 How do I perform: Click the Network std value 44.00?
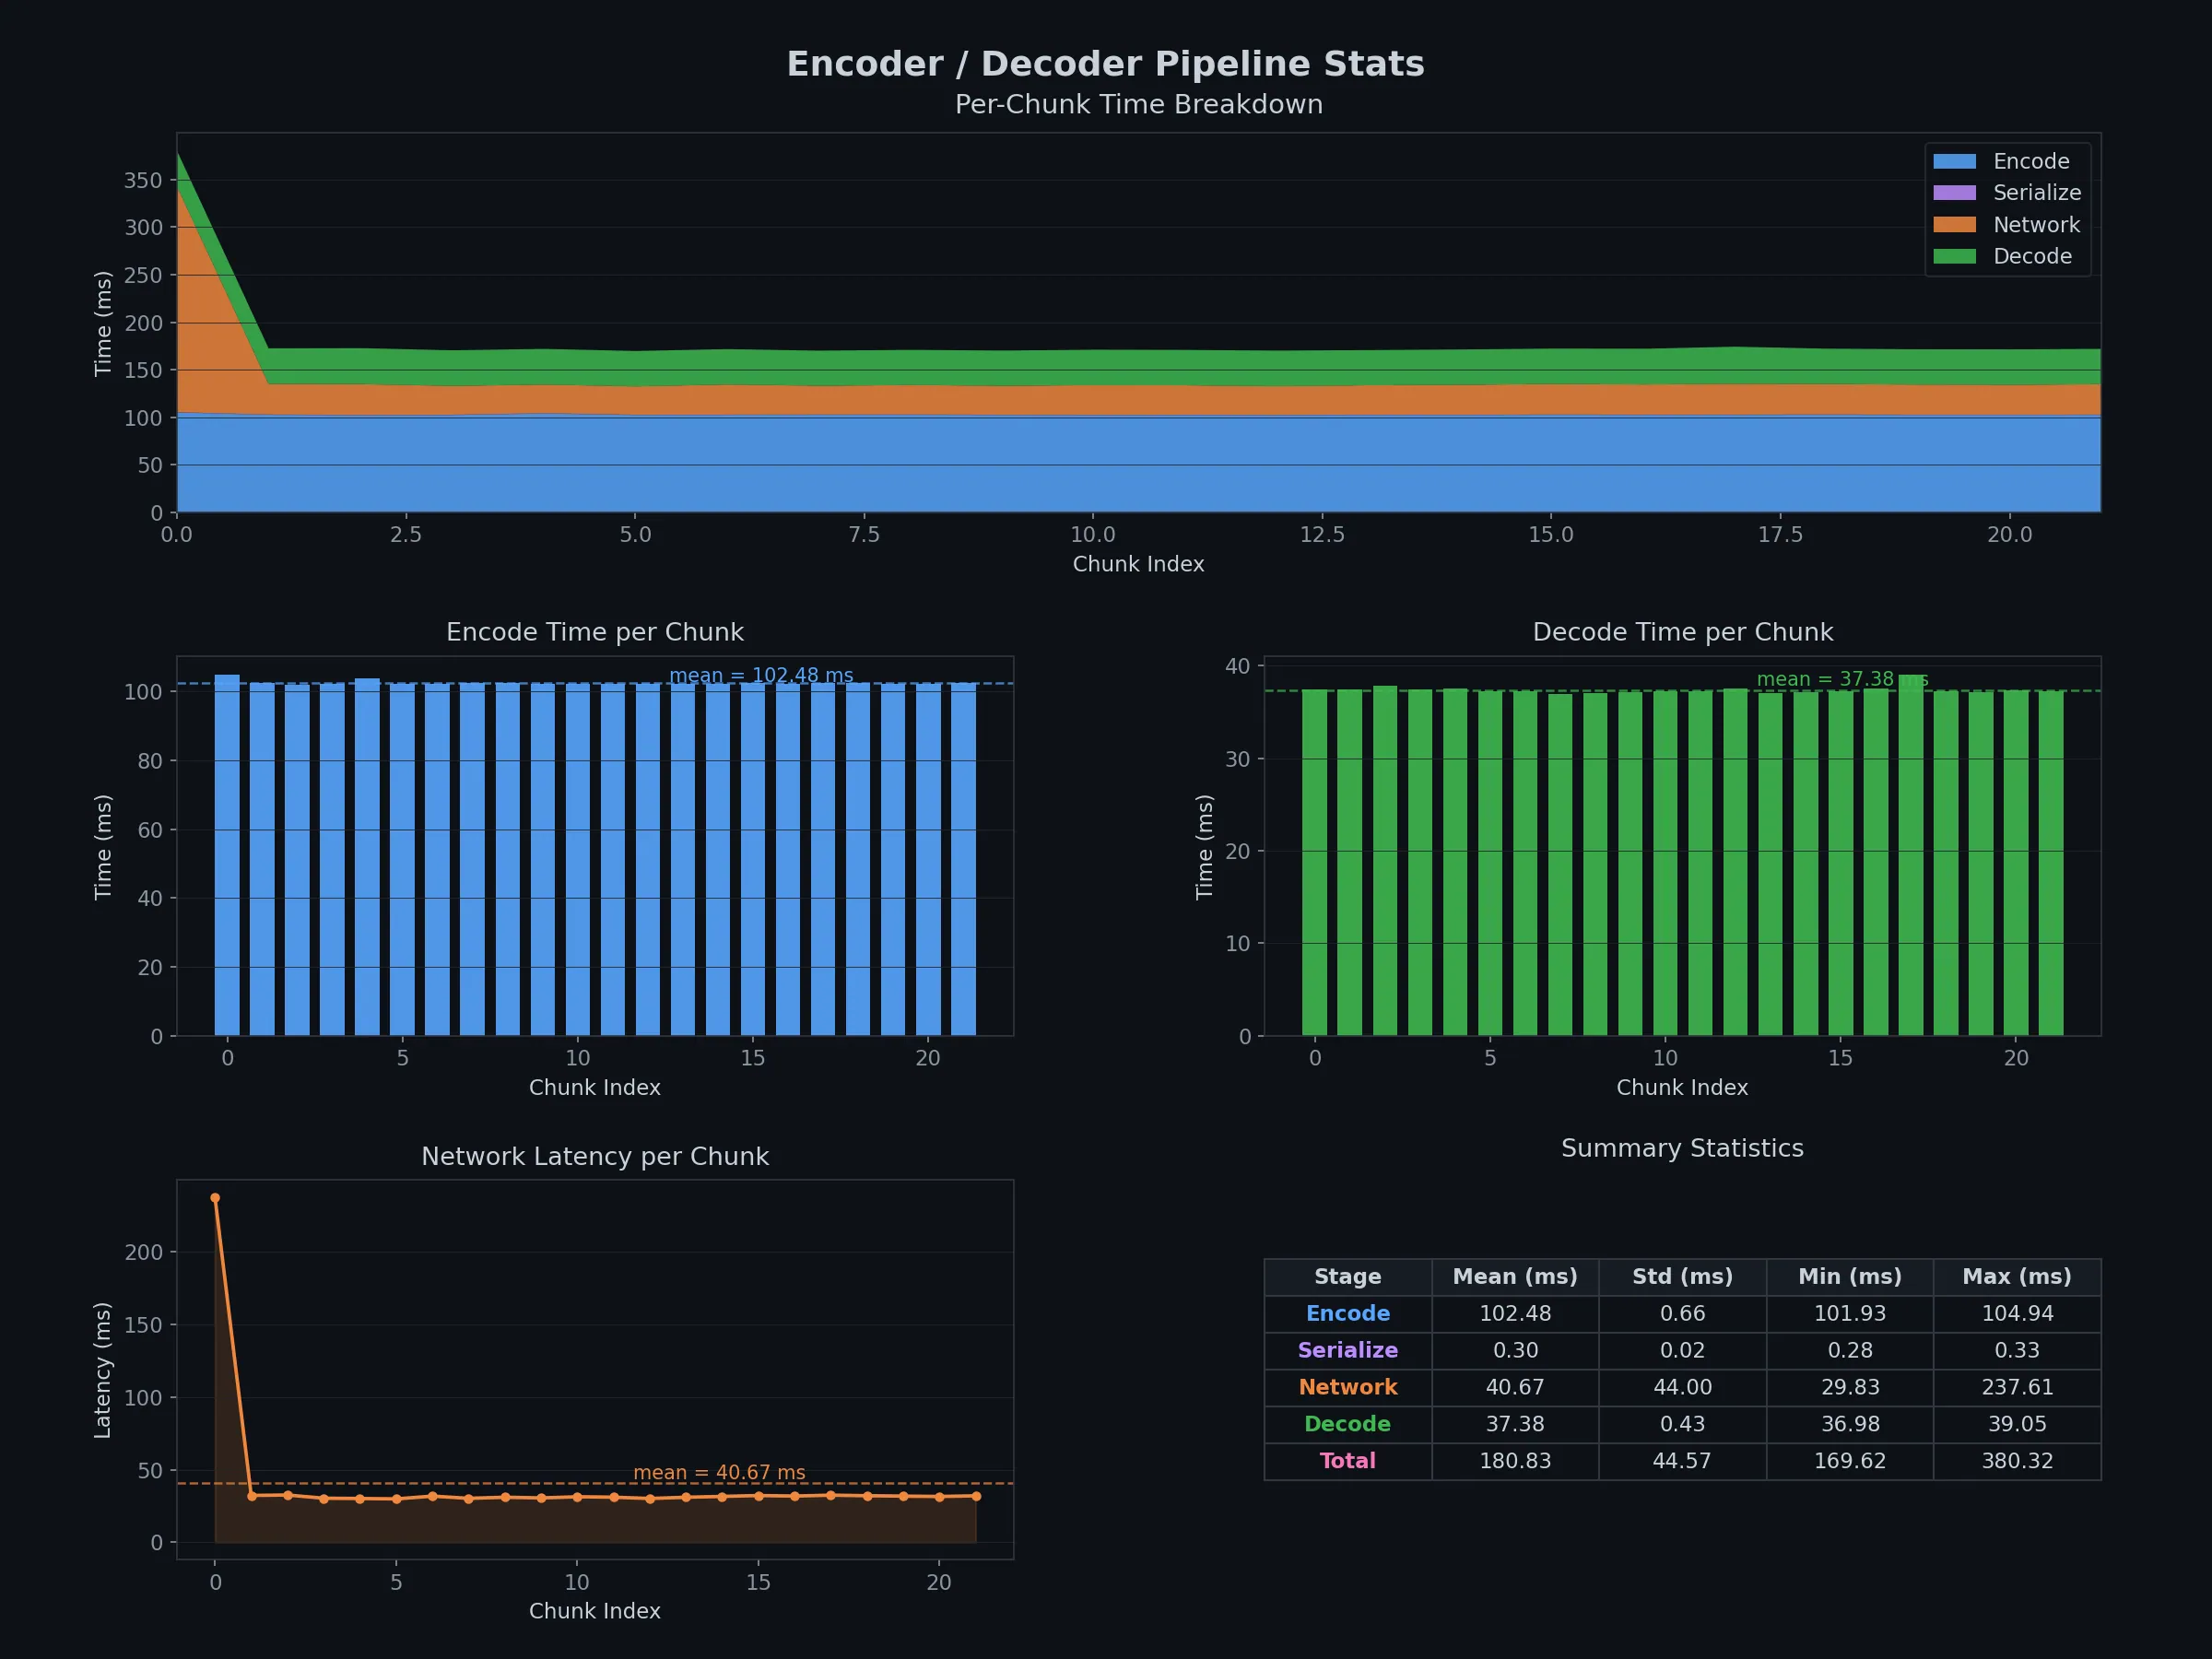[1682, 1387]
